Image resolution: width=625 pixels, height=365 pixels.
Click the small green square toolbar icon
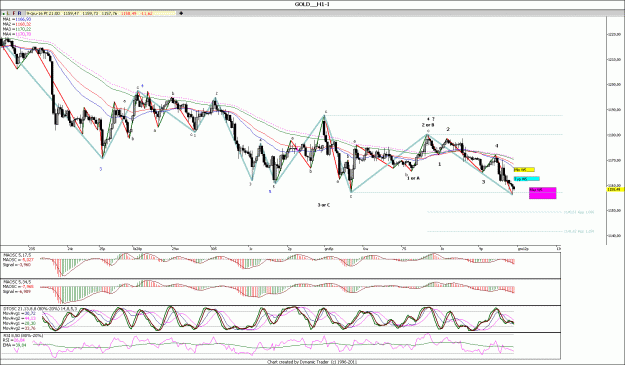(4, 13)
